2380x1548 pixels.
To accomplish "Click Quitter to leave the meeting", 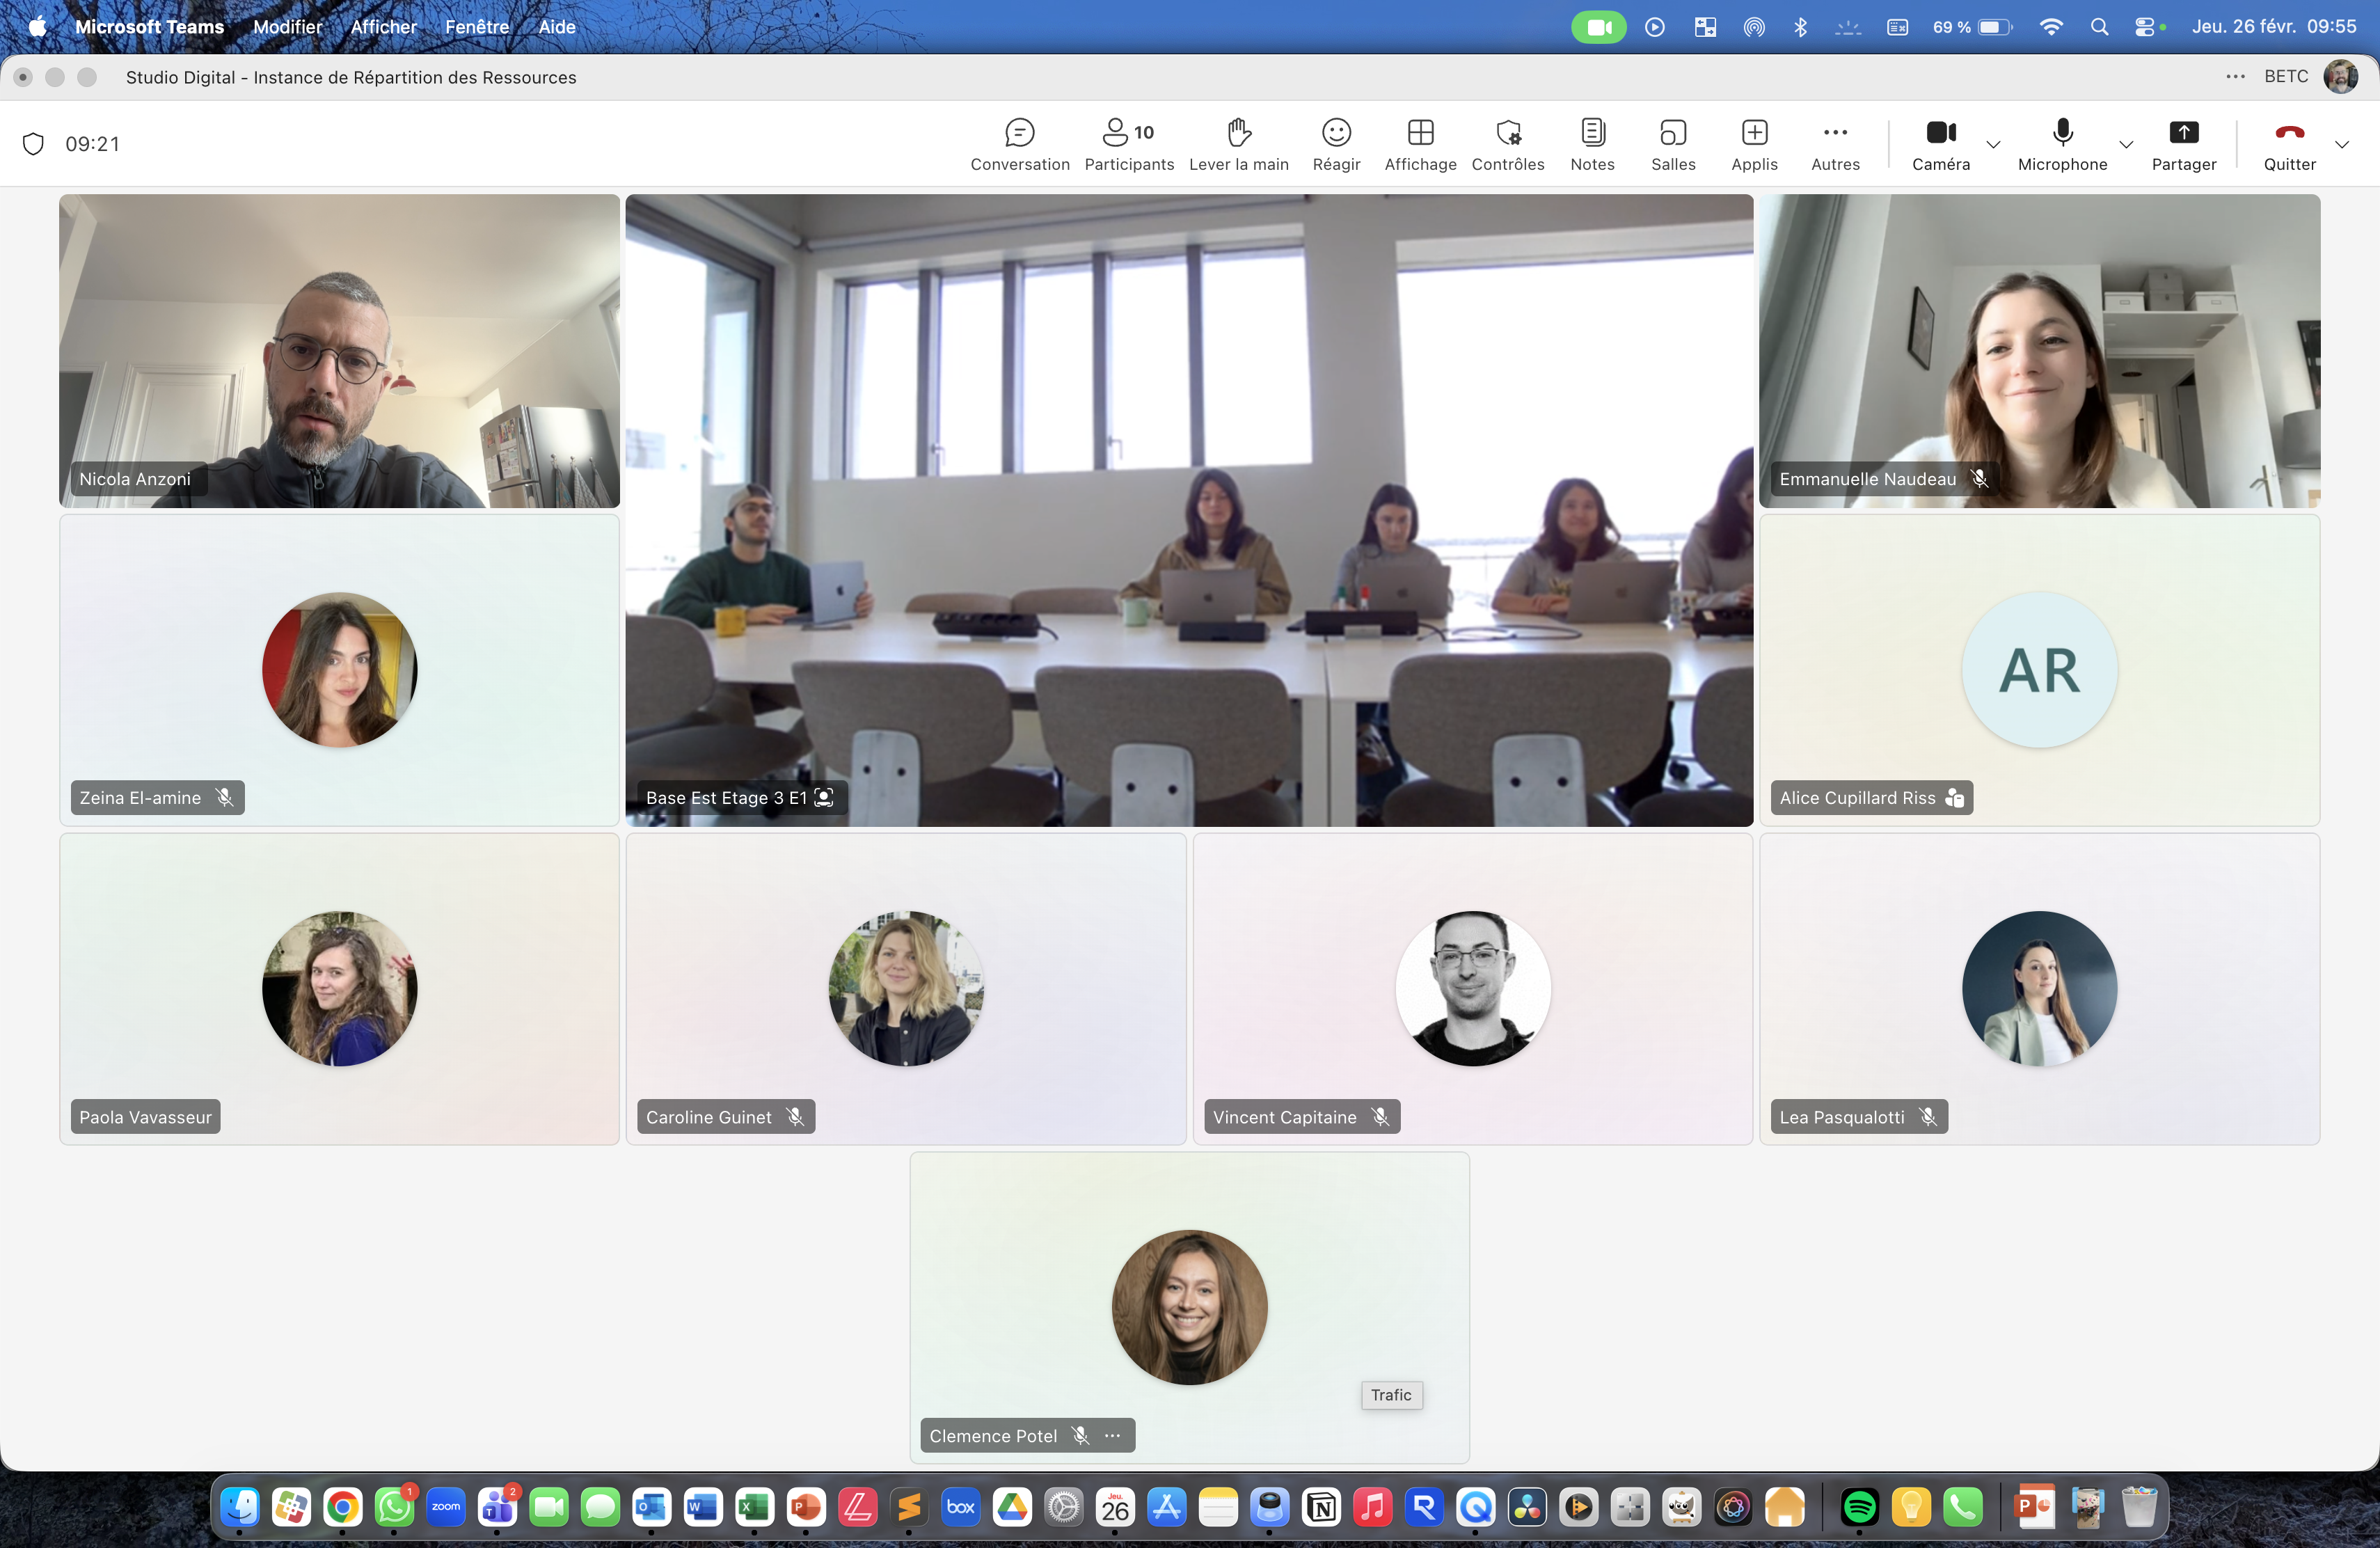I will click(x=2290, y=144).
